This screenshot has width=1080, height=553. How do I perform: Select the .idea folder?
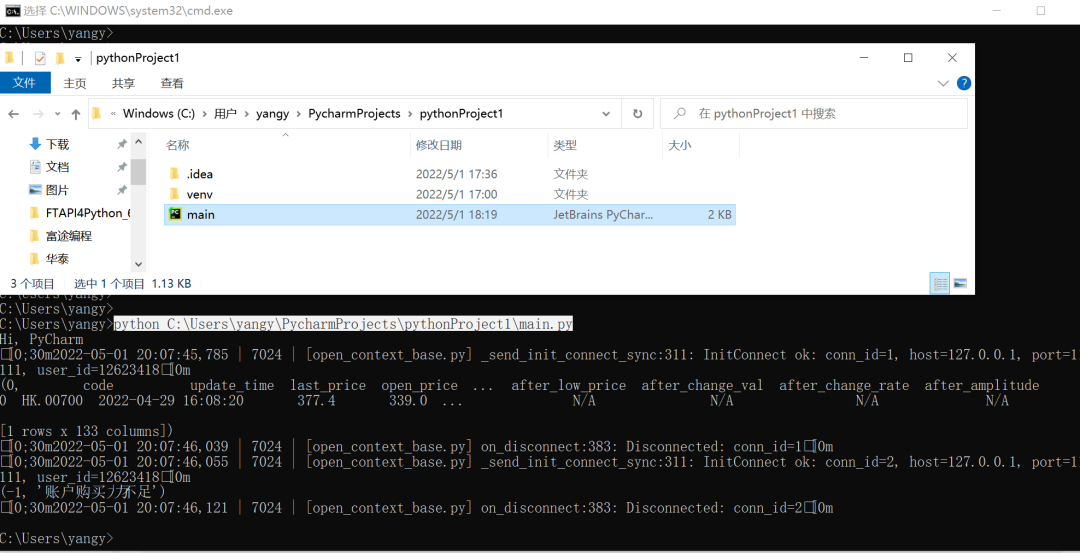[200, 174]
